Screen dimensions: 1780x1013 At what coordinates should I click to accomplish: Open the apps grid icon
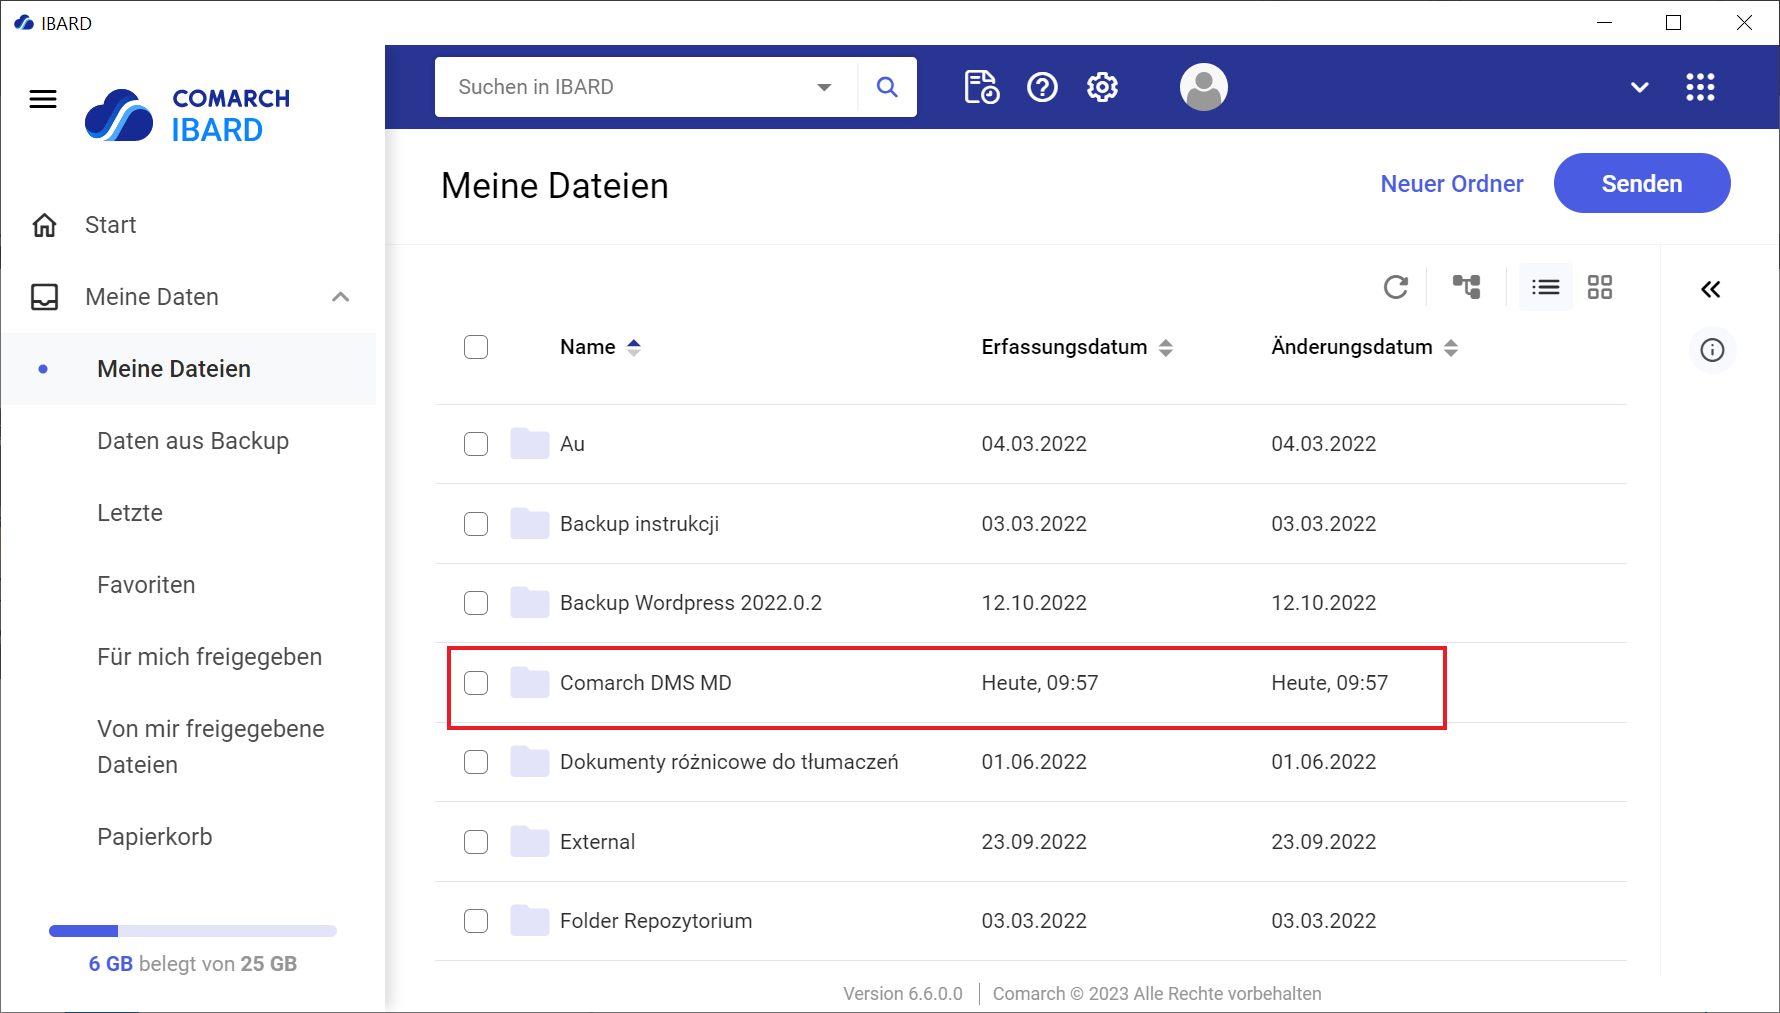coord(1700,87)
